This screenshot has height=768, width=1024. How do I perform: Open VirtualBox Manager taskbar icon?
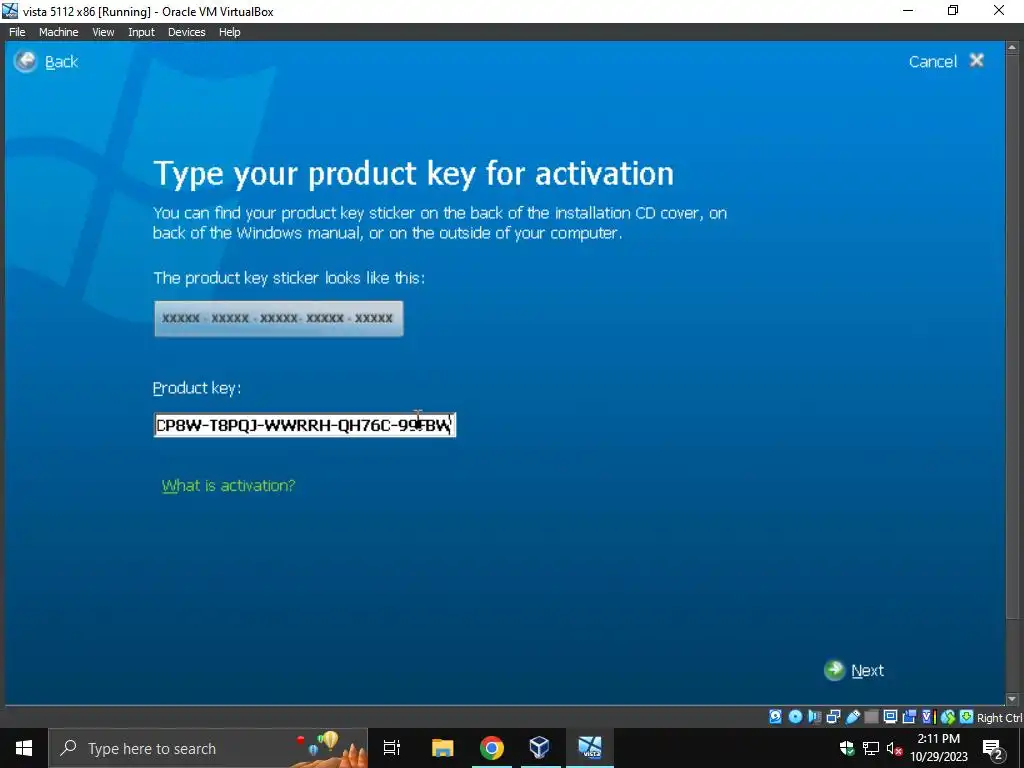(x=539, y=748)
